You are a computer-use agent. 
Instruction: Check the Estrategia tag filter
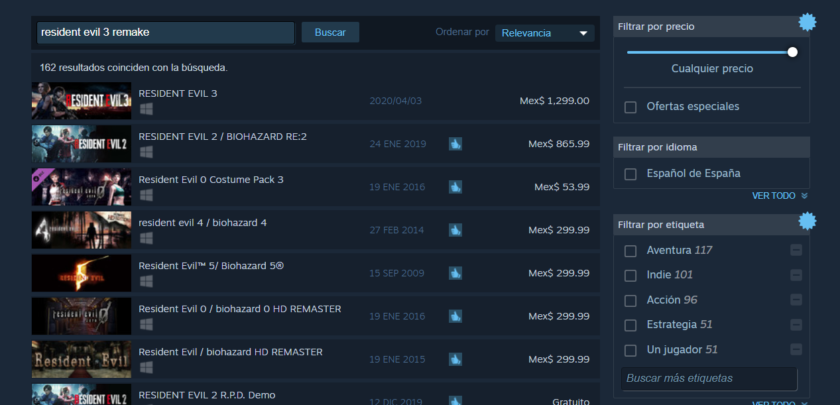tap(631, 325)
